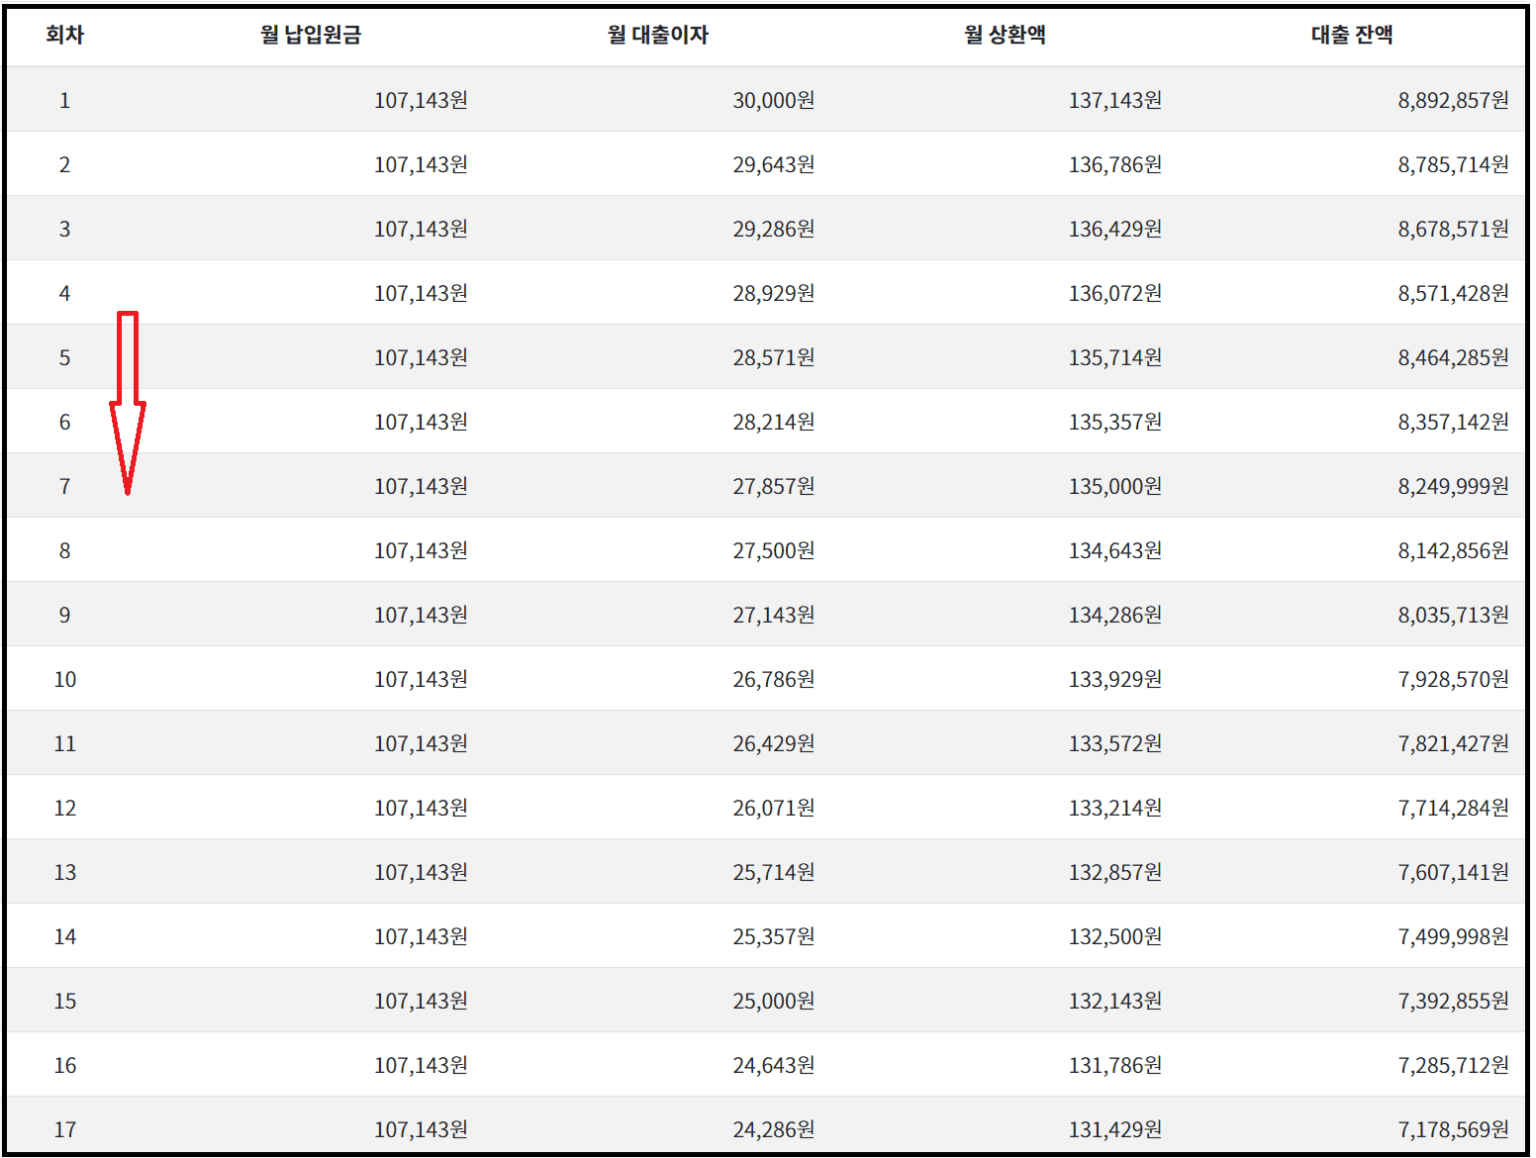
Task: Click the 7,178,569원 balance cell
Action: (x=1453, y=1130)
